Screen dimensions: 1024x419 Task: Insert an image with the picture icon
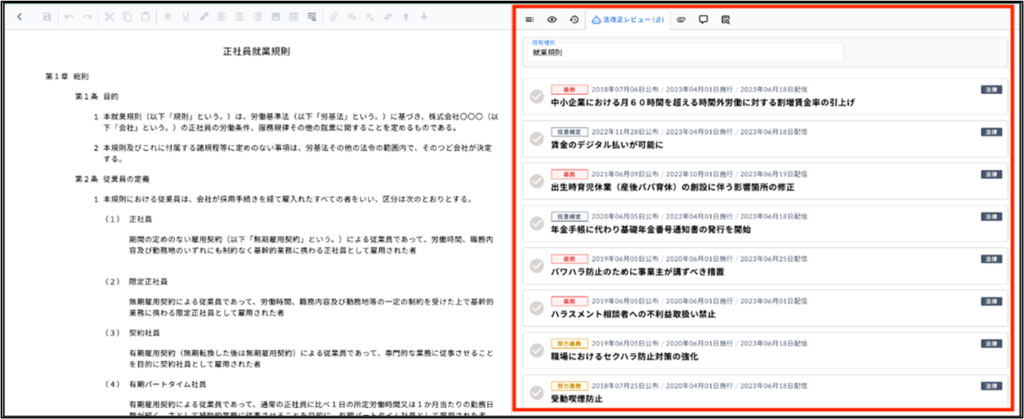[x=276, y=17]
